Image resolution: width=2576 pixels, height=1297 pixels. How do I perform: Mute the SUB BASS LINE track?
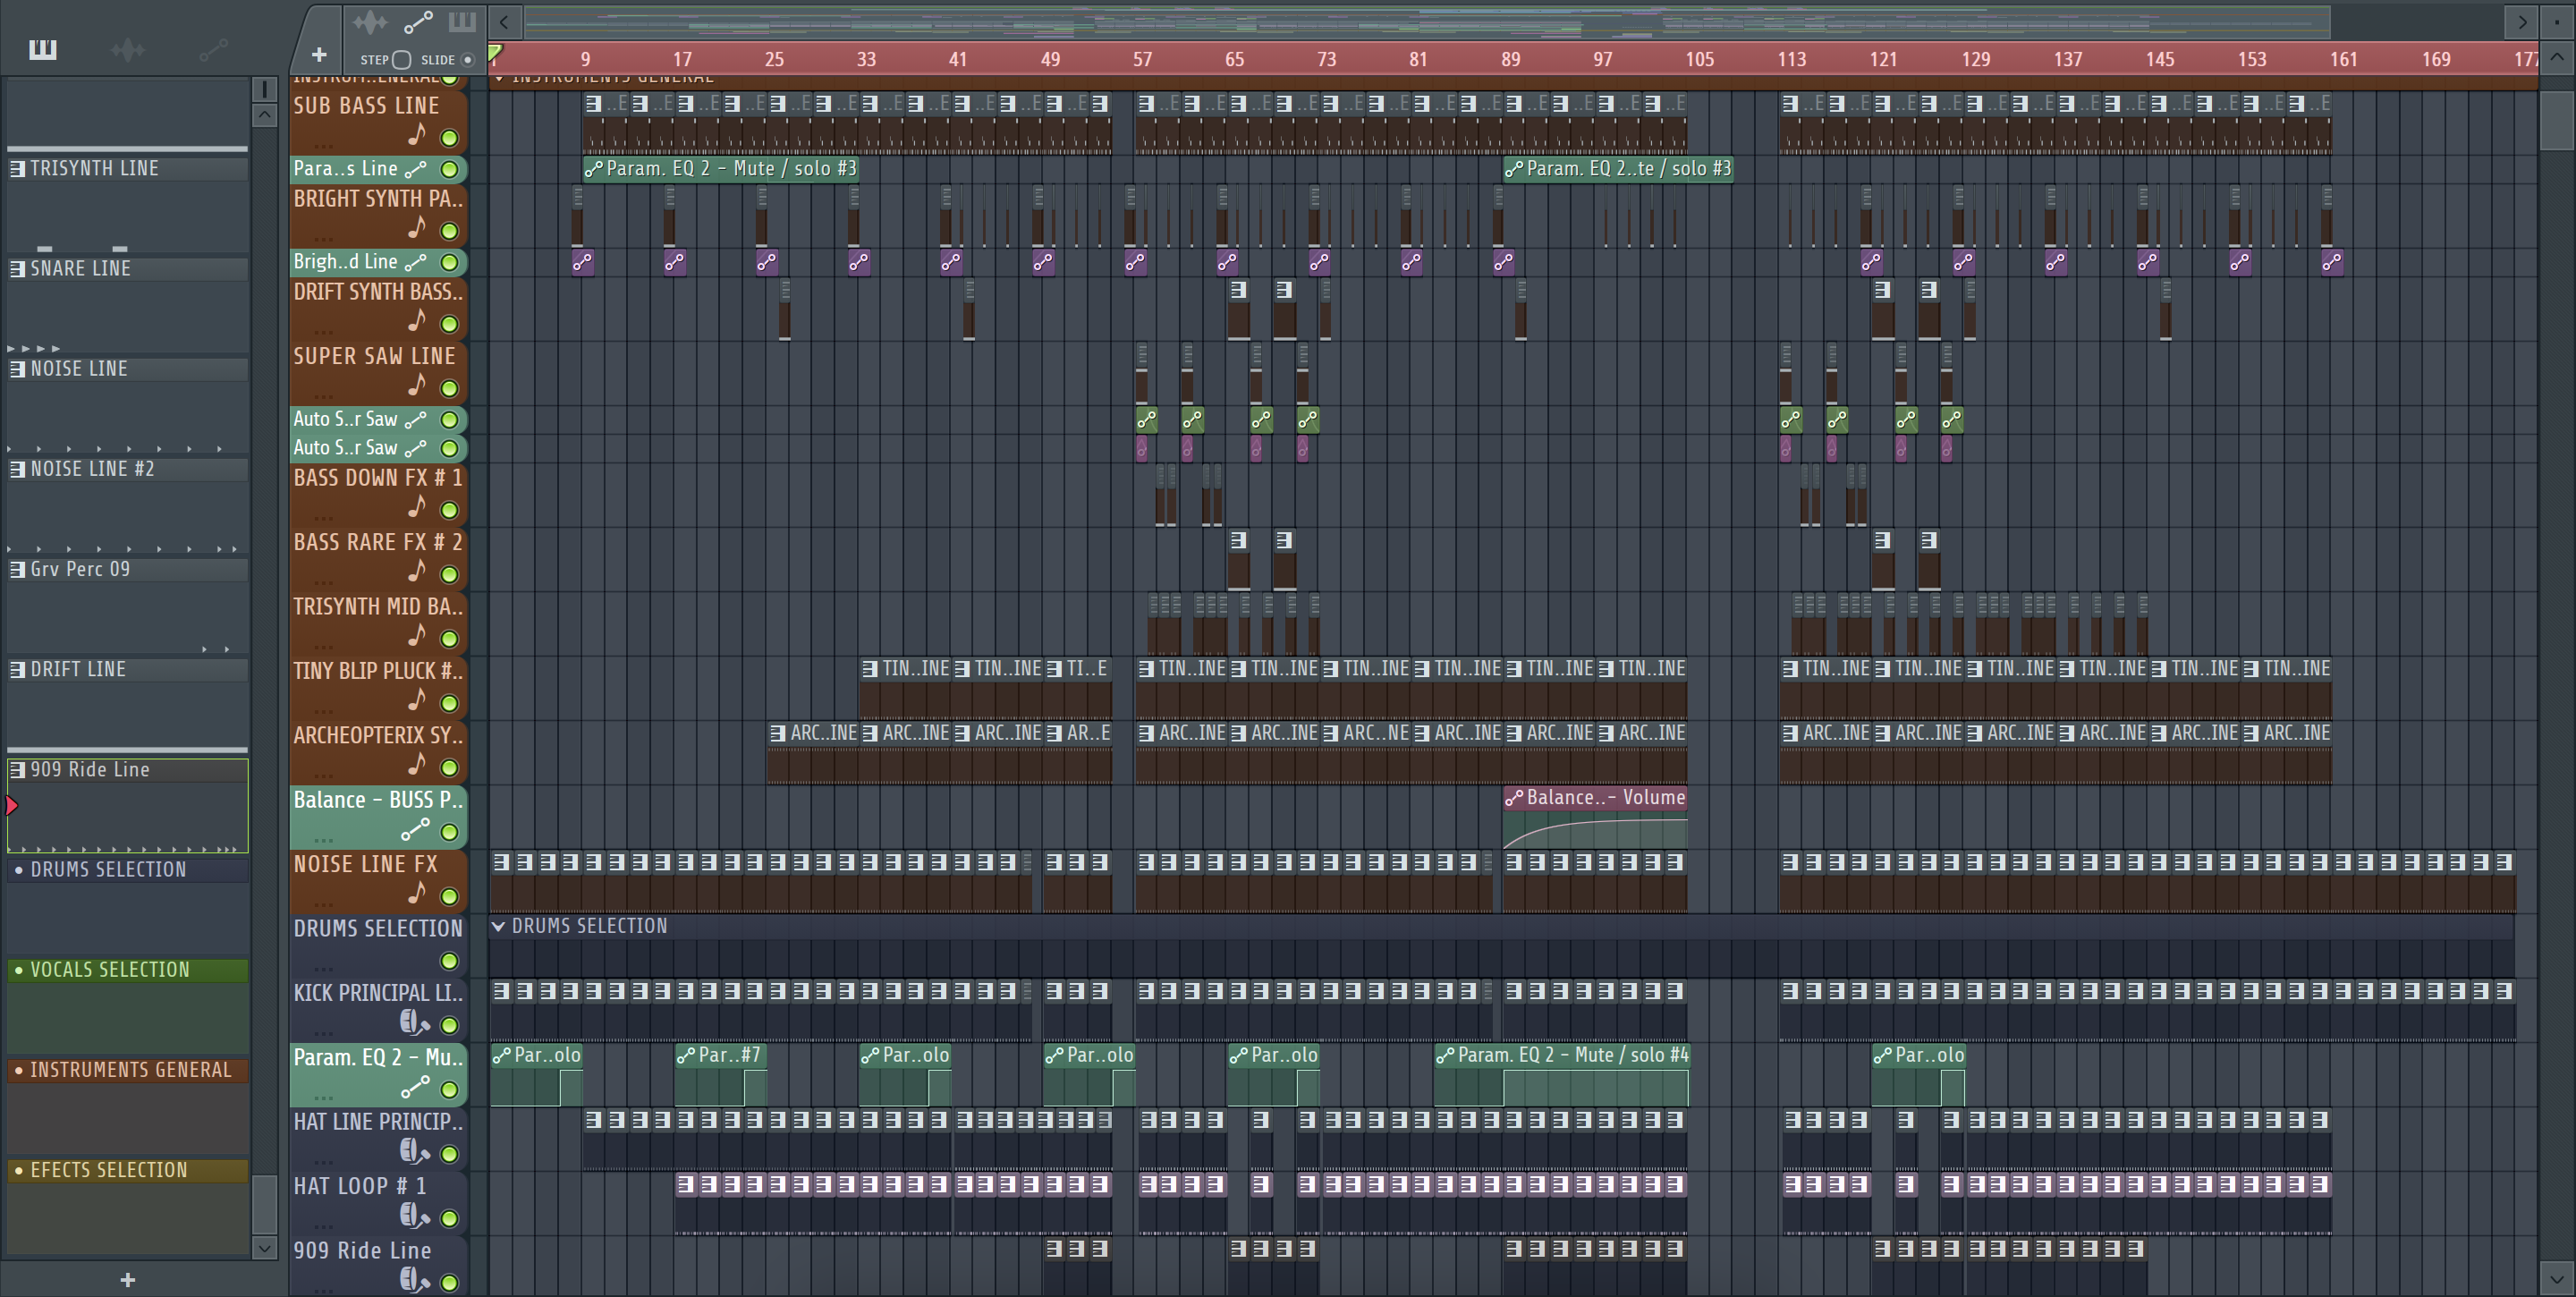(450, 139)
